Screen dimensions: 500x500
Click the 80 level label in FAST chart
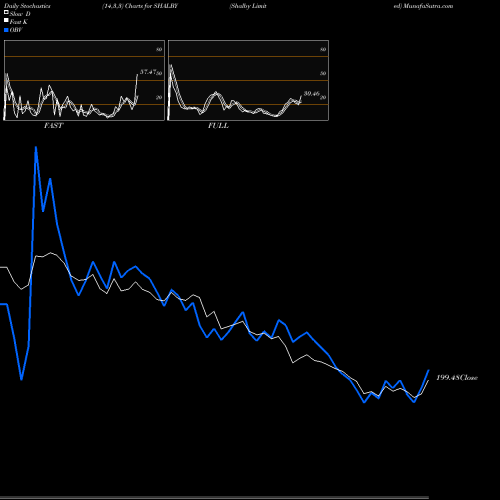(159, 49)
